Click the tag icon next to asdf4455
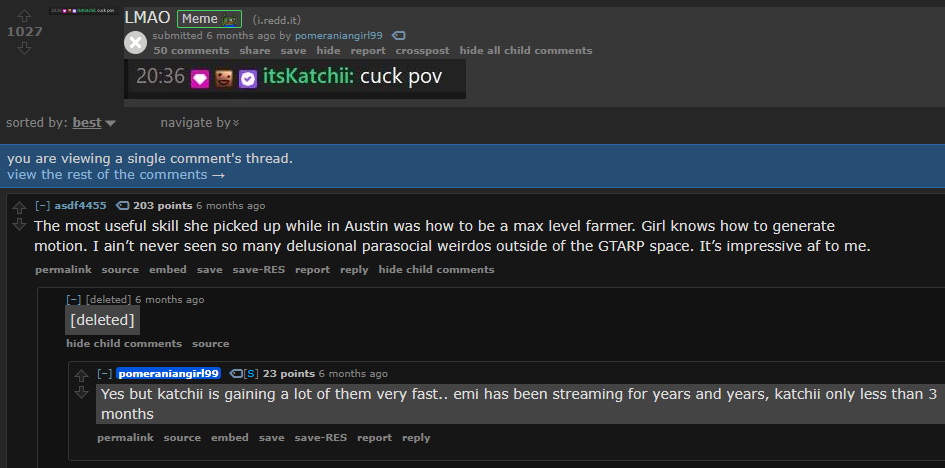945x468 pixels. pyautogui.click(x=122, y=206)
